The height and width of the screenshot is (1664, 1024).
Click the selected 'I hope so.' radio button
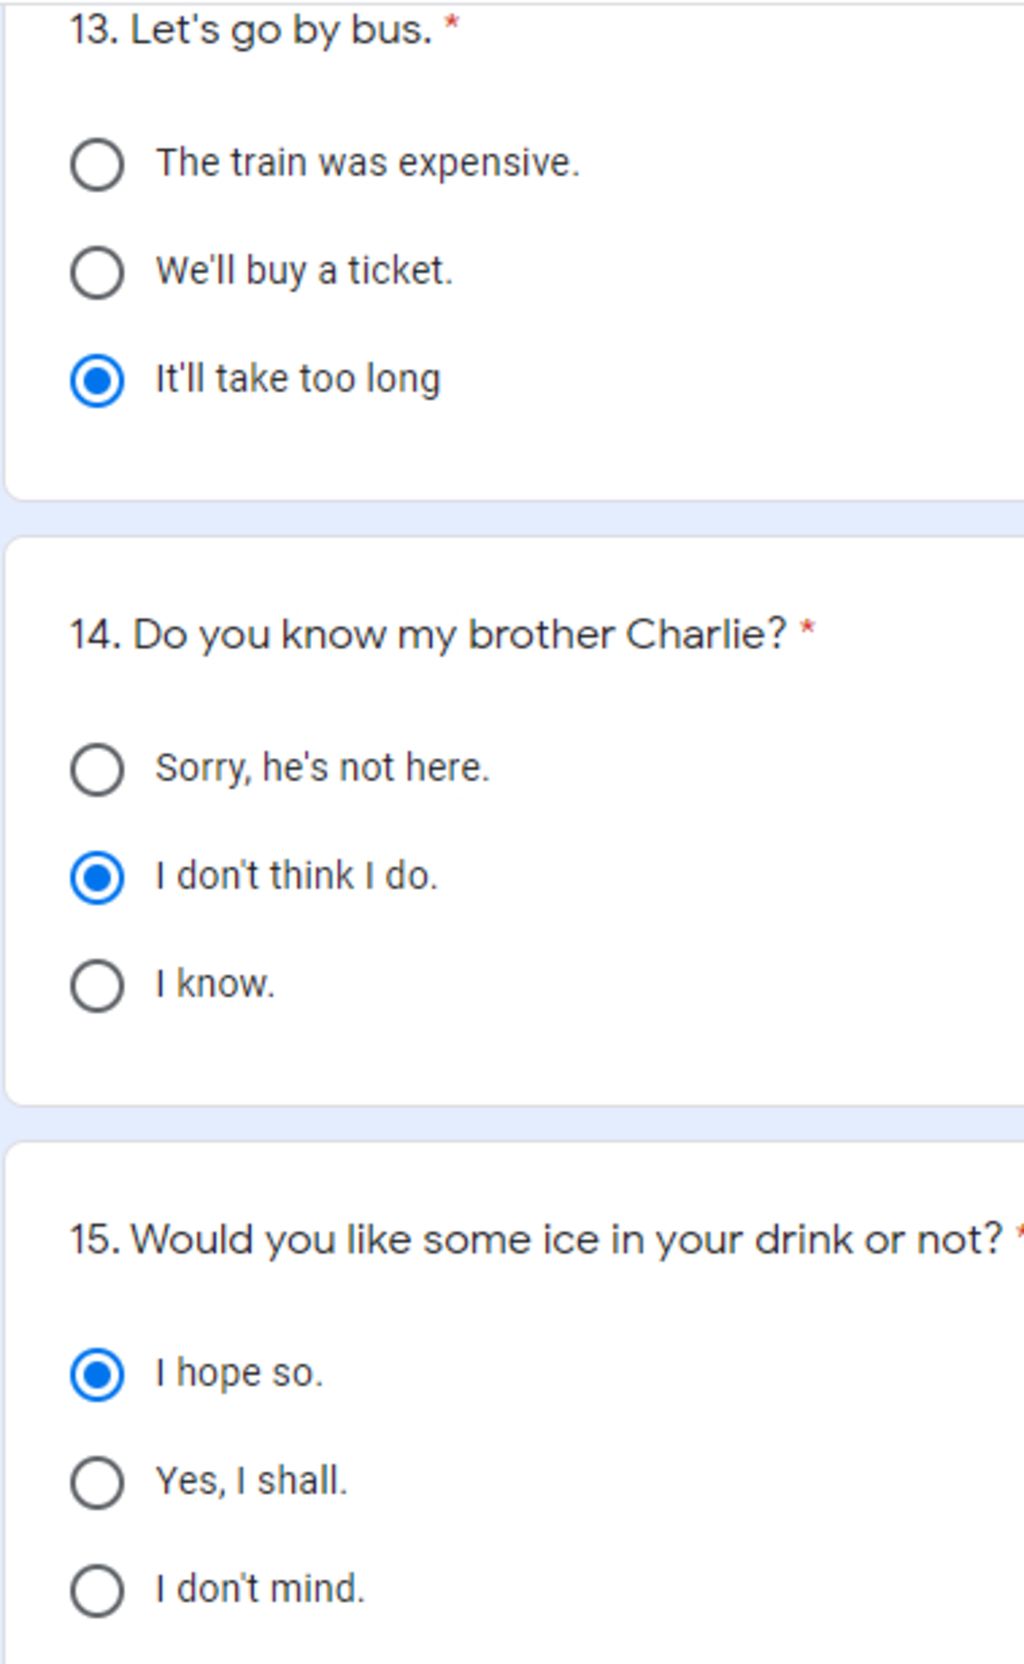pyautogui.click(x=97, y=1374)
